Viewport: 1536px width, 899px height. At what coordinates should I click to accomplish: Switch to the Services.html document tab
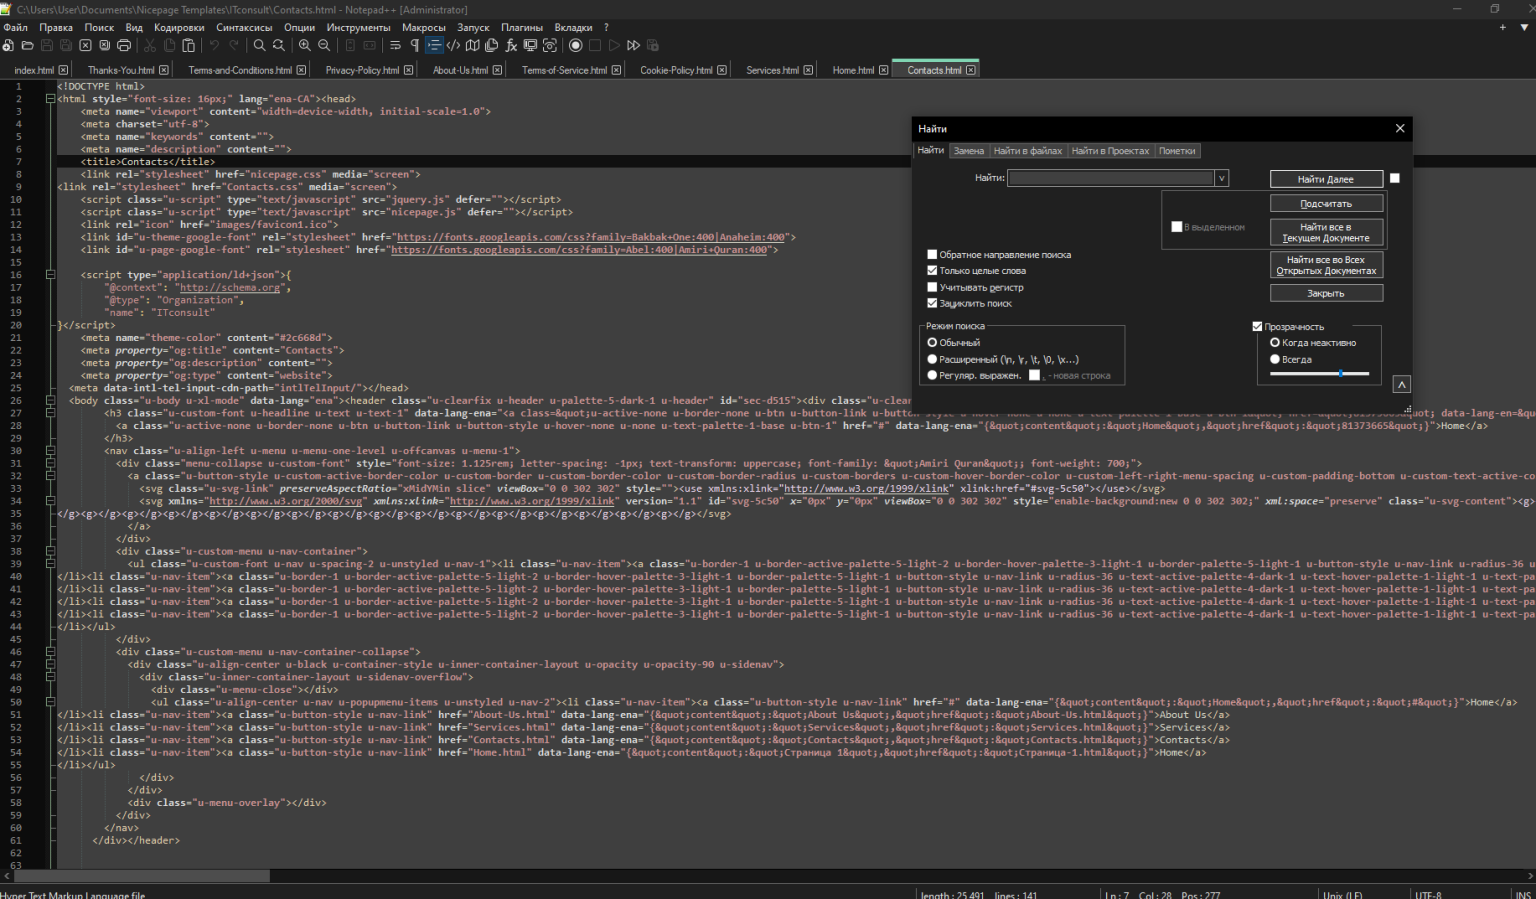(x=772, y=70)
